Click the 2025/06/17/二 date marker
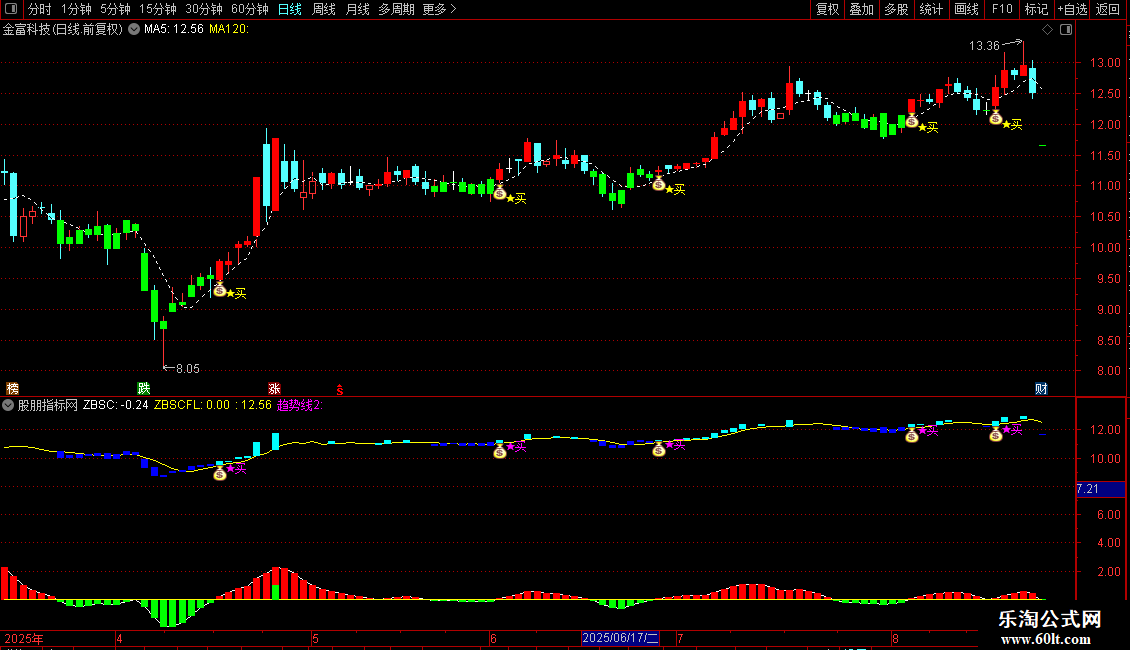This screenshot has height=650, width=1130. pyautogui.click(x=620, y=638)
